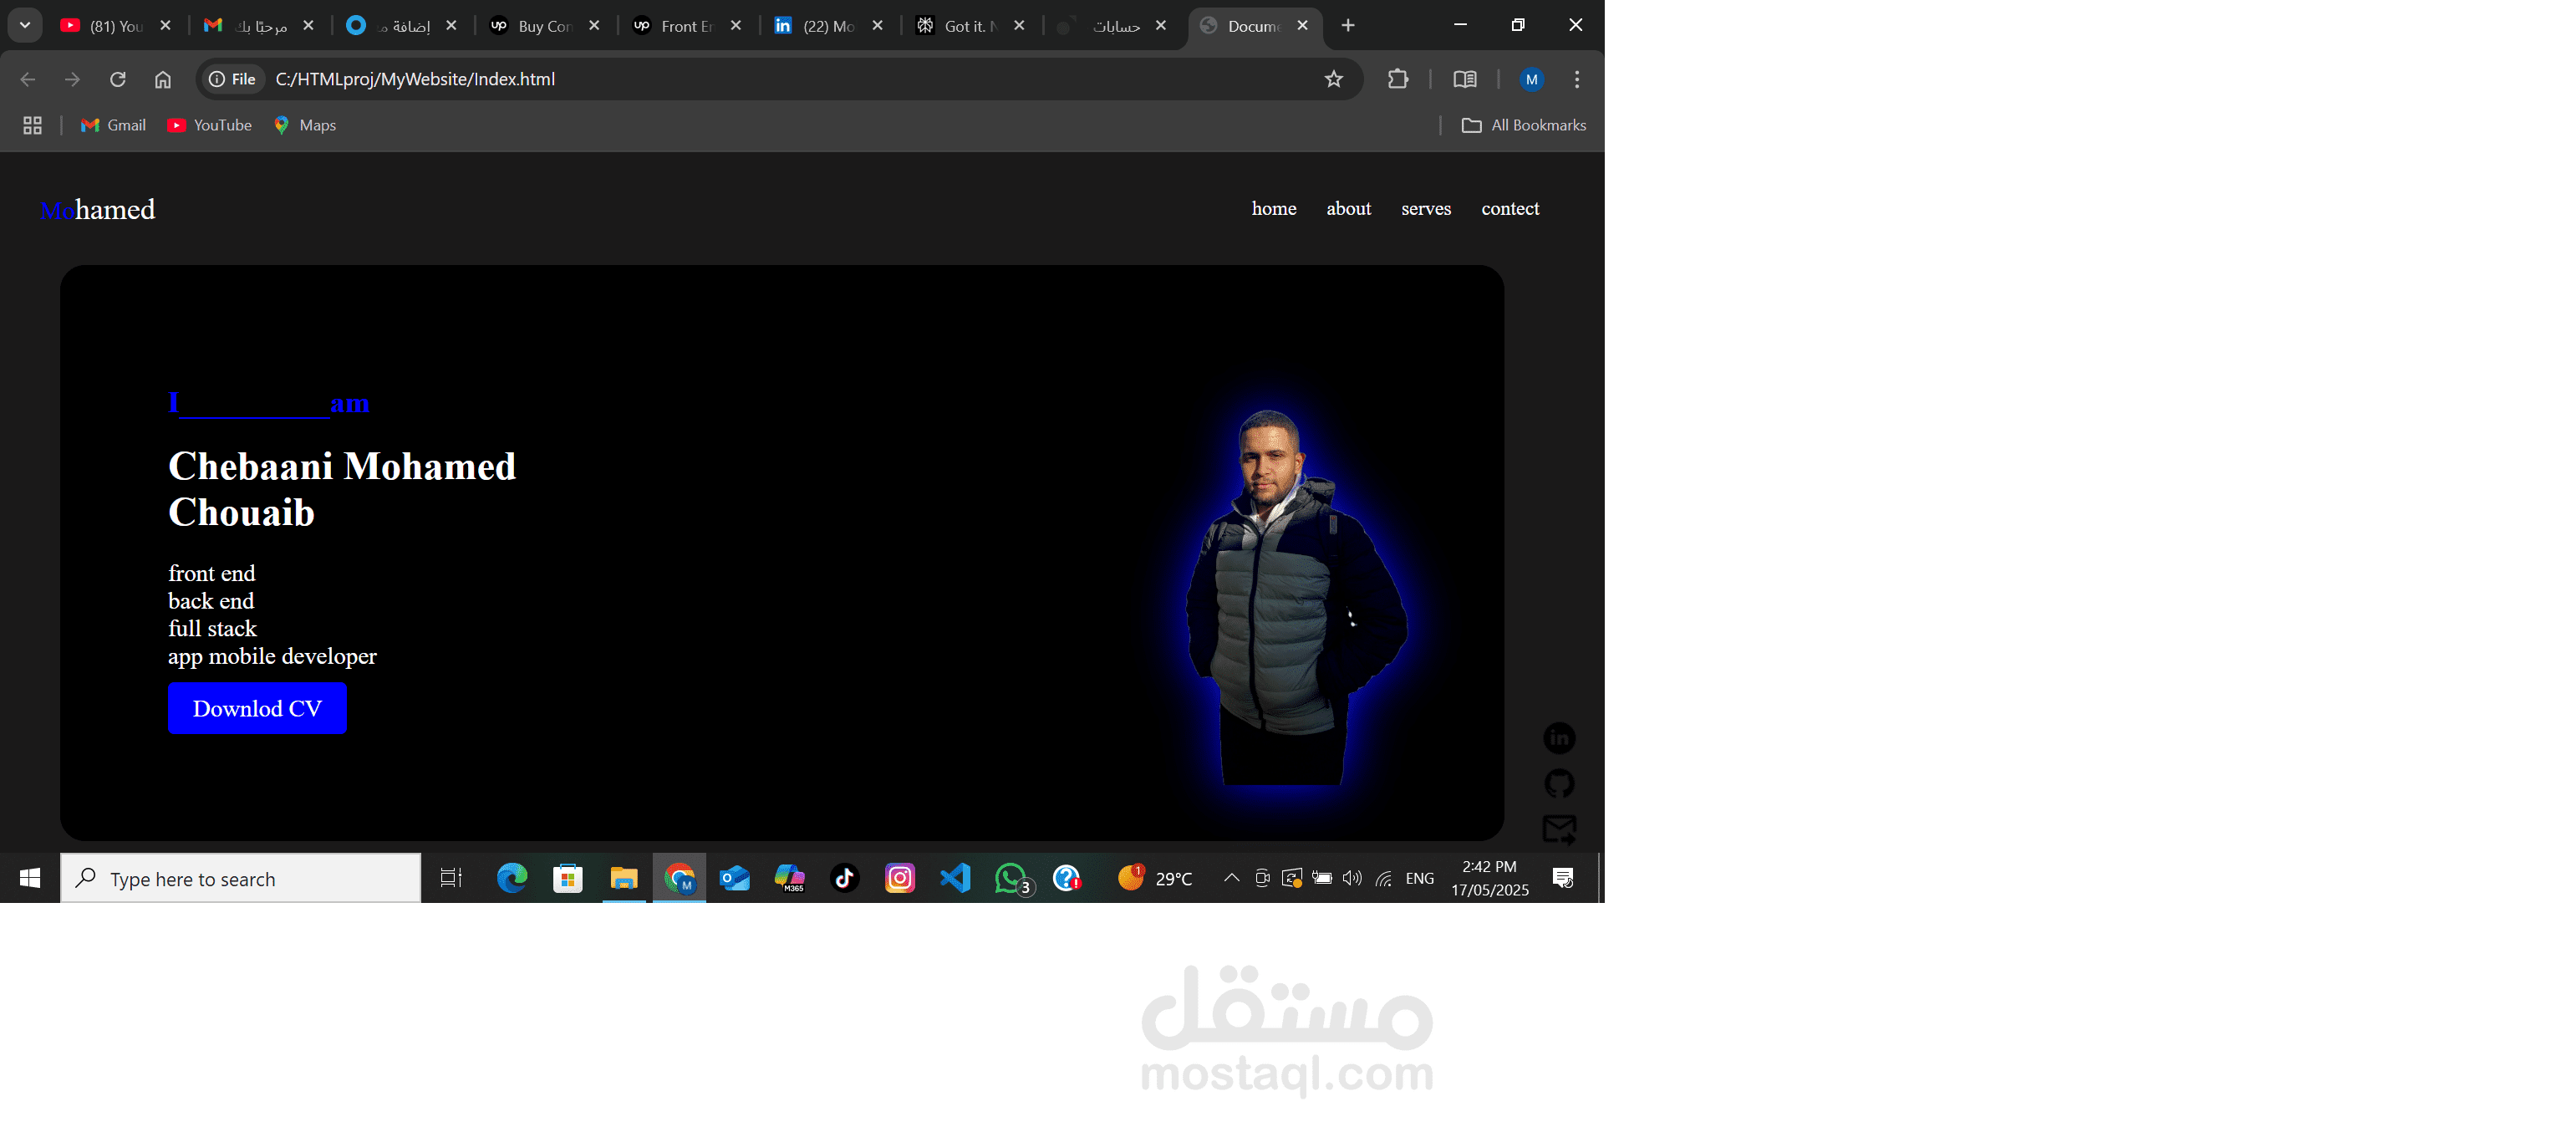Open Microsoft Edge from the taskbar
The height and width of the screenshot is (1122, 2576).
click(512, 878)
